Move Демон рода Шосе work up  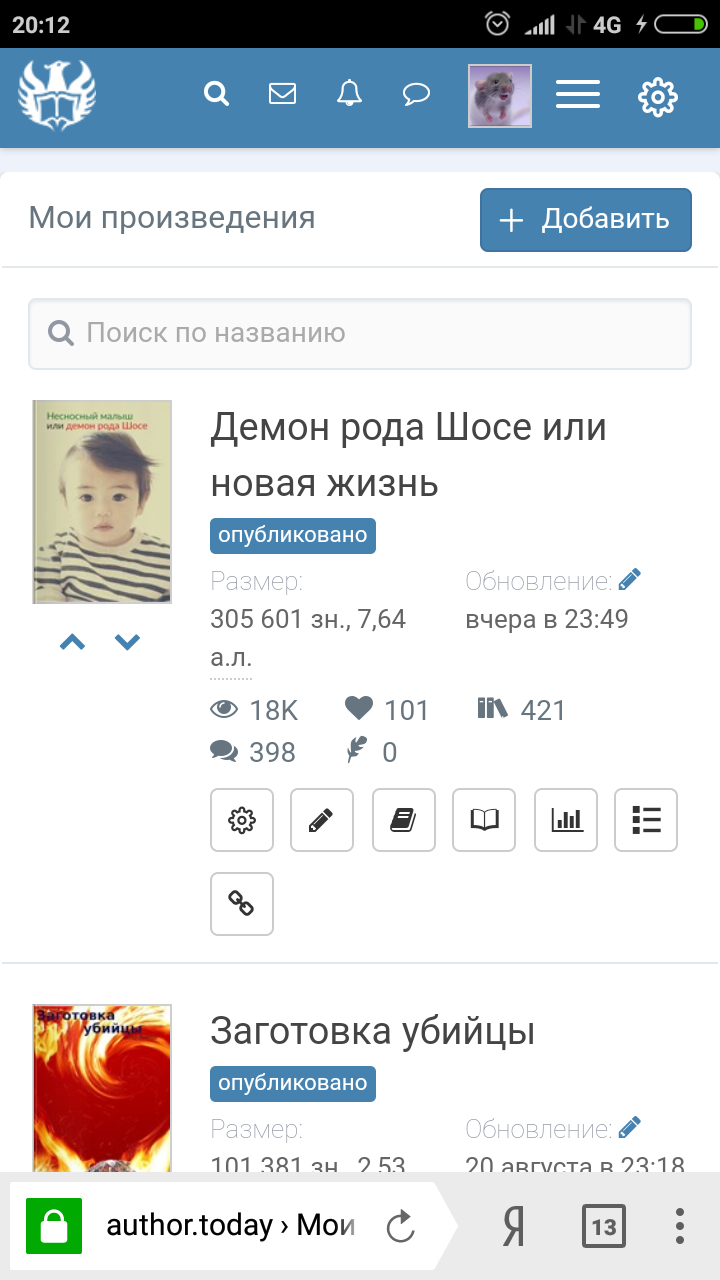(x=73, y=642)
